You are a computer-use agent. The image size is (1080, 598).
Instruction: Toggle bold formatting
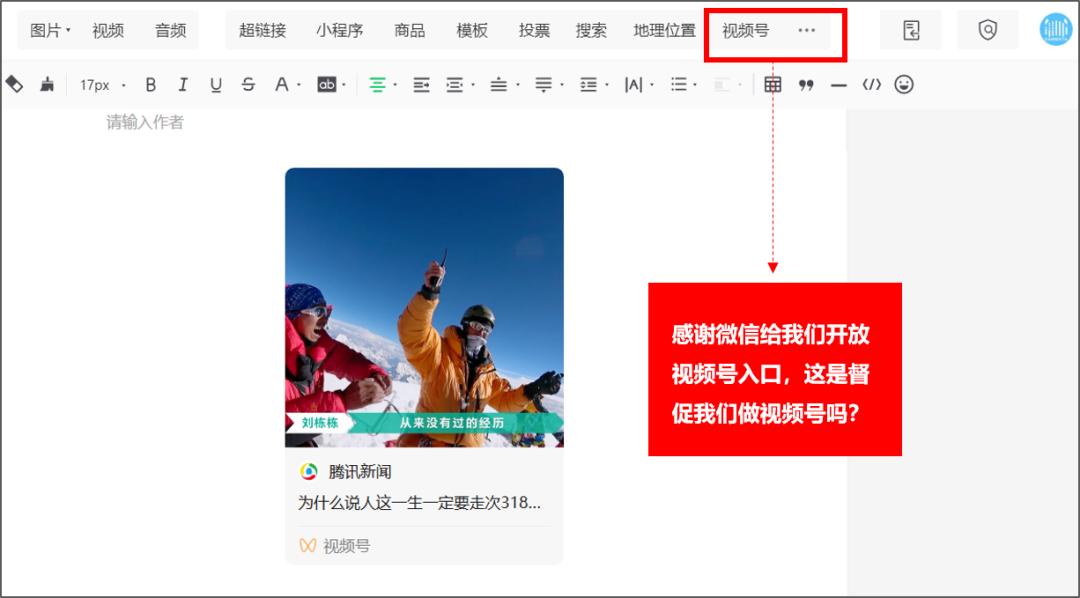tap(150, 85)
